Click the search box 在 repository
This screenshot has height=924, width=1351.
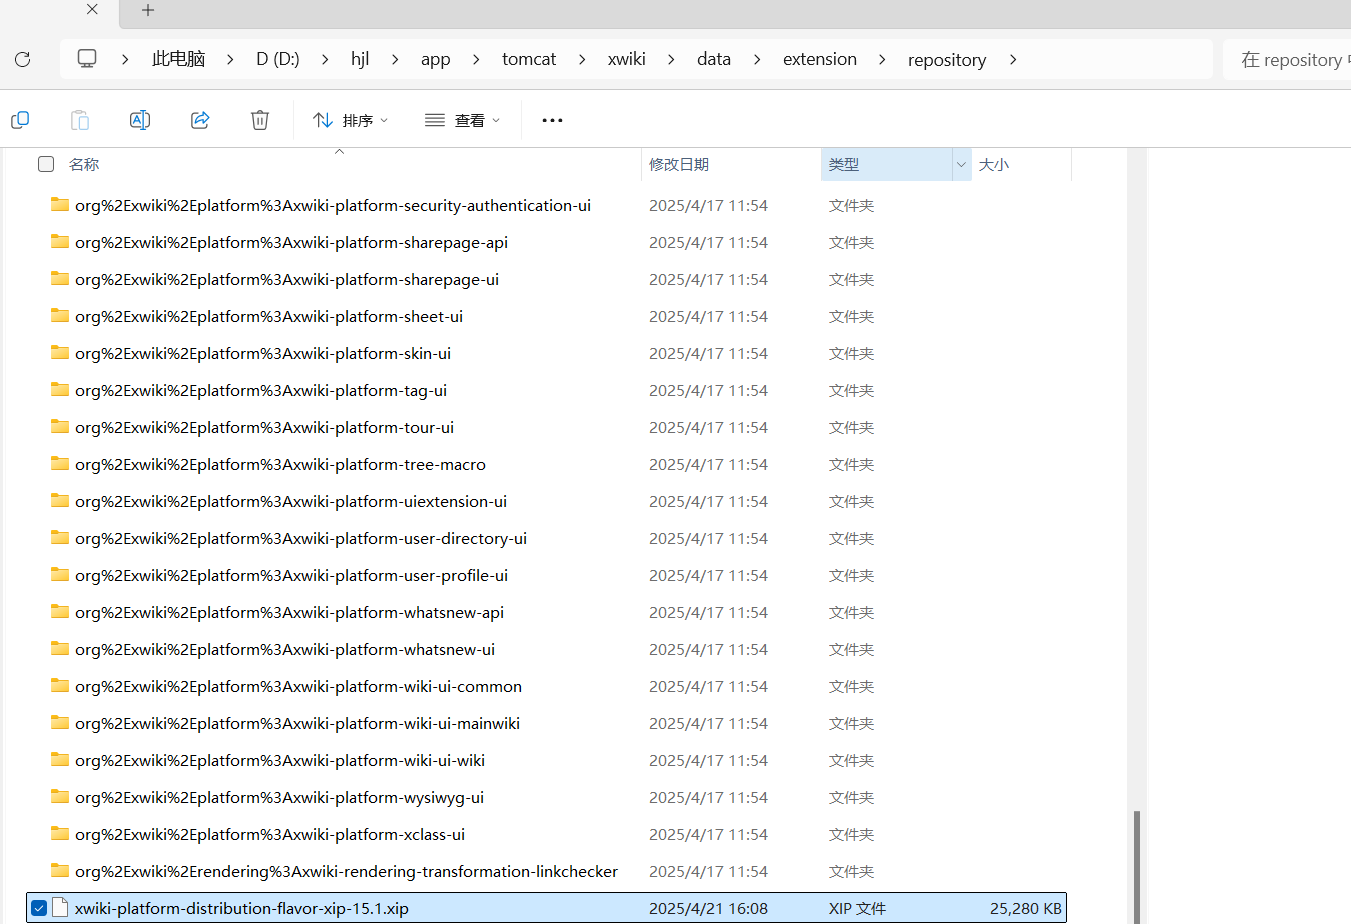pyautogui.click(x=1288, y=60)
